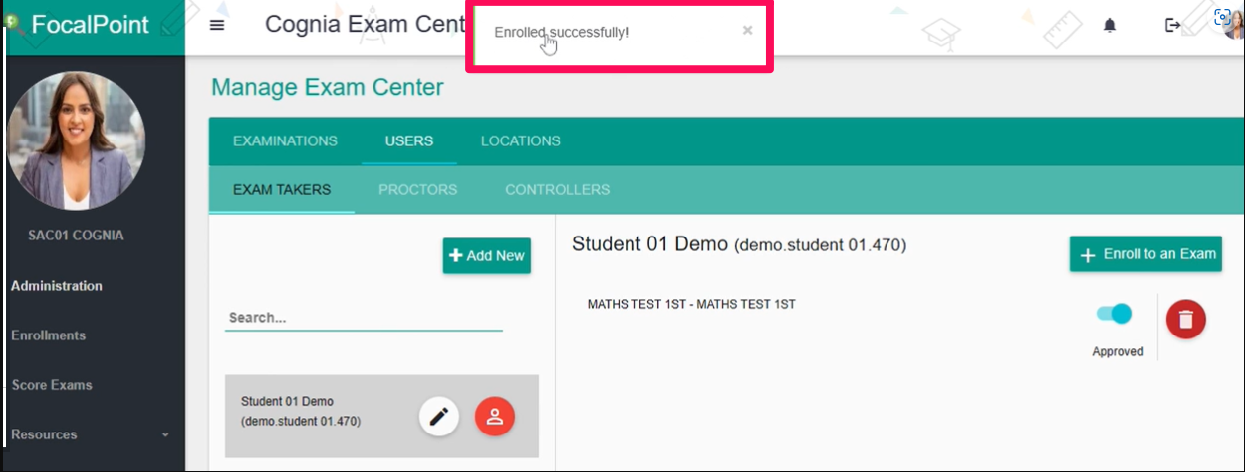Click the SAC01 COGNIA username label
The image size is (1245, 472).
pyautogui.click(x=77, y=236)
